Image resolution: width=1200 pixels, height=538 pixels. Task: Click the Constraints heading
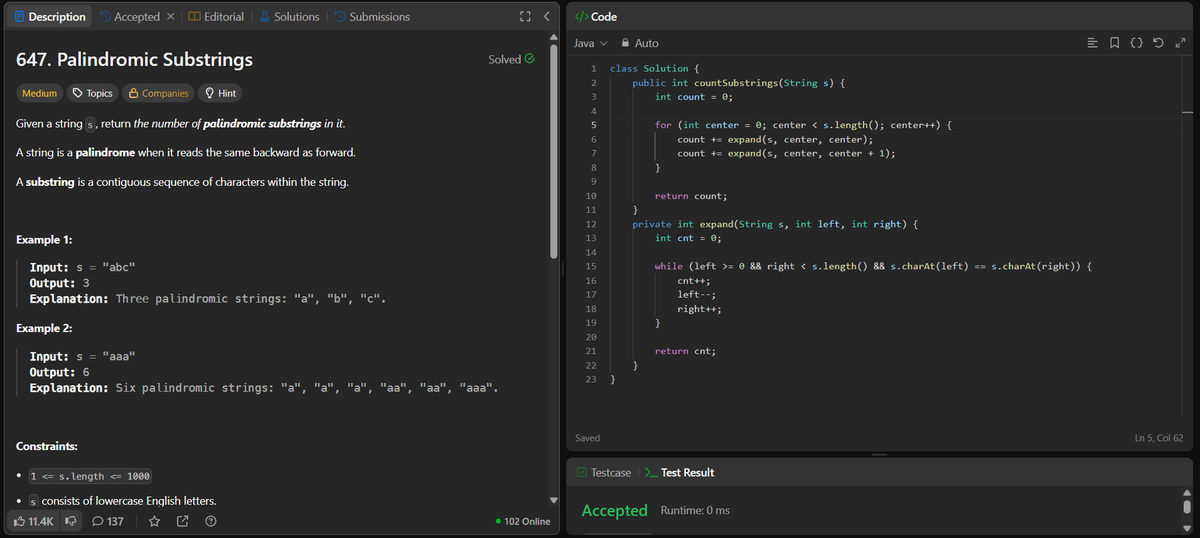point(47,445)
